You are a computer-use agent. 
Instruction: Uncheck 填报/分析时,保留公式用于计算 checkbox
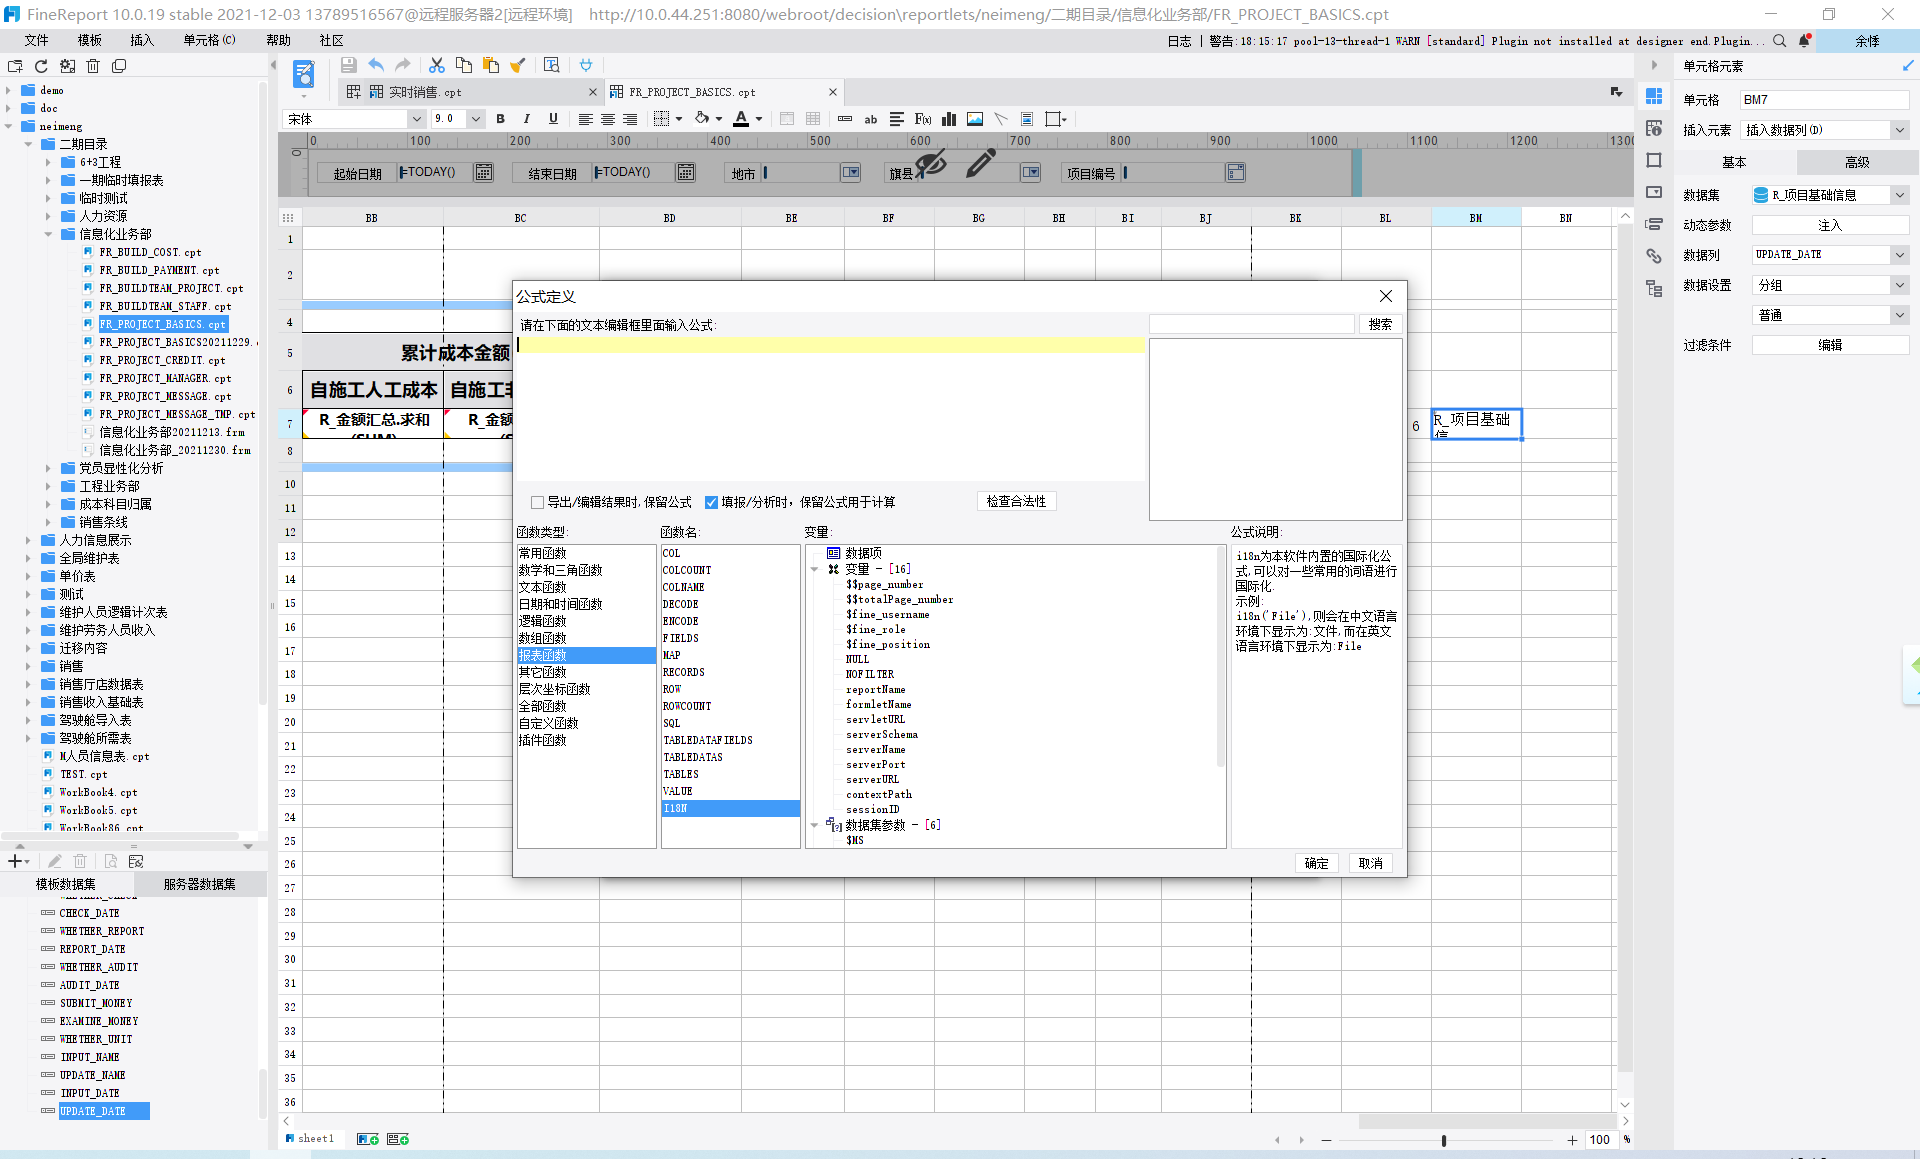pos(711,502)
